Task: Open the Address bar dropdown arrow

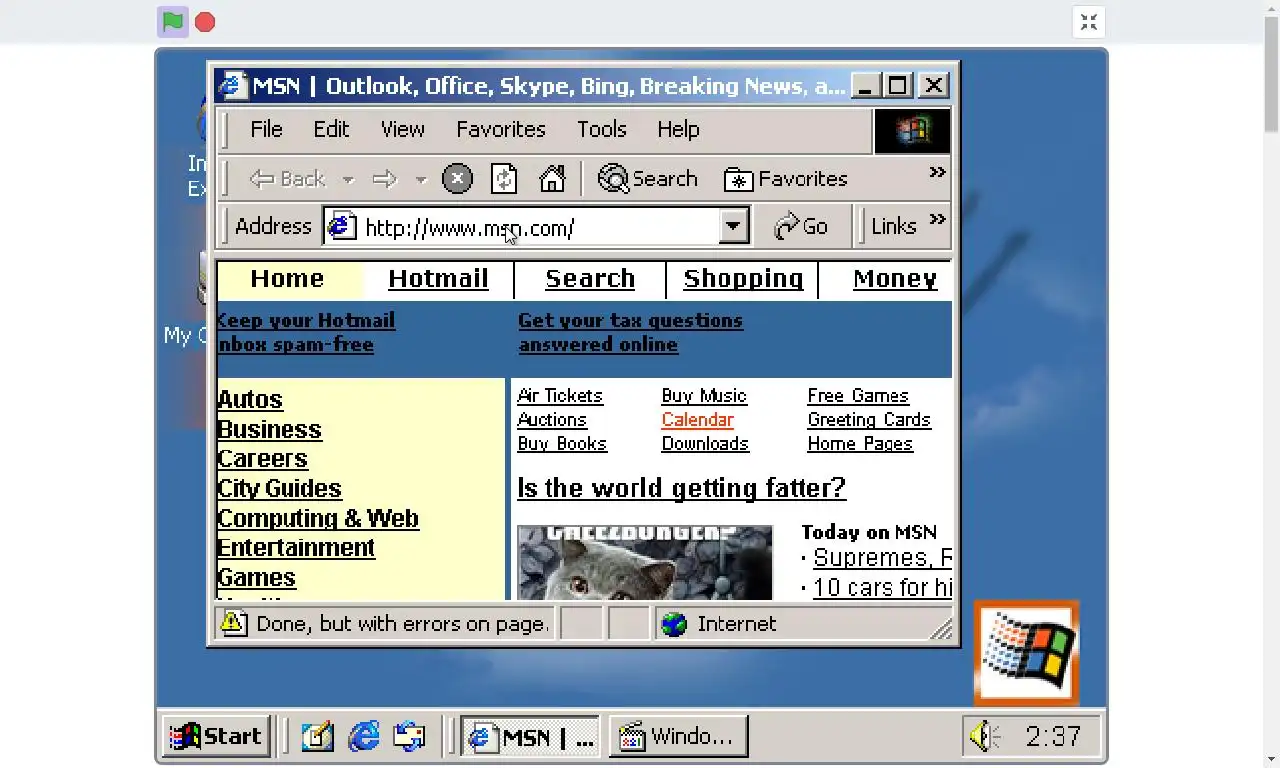Action: [x=733, y=227]
